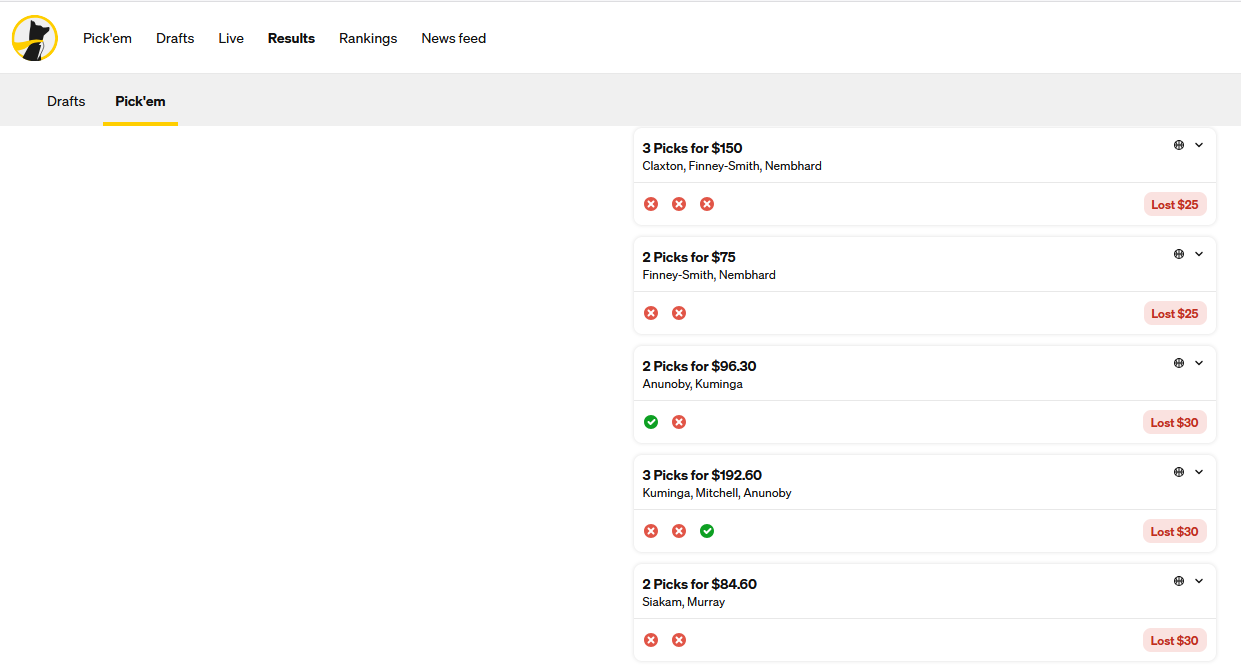Click Lost $25 badge on $75 entry
This screenshot has width=1241, height=666.
(x=1175, y=313)
